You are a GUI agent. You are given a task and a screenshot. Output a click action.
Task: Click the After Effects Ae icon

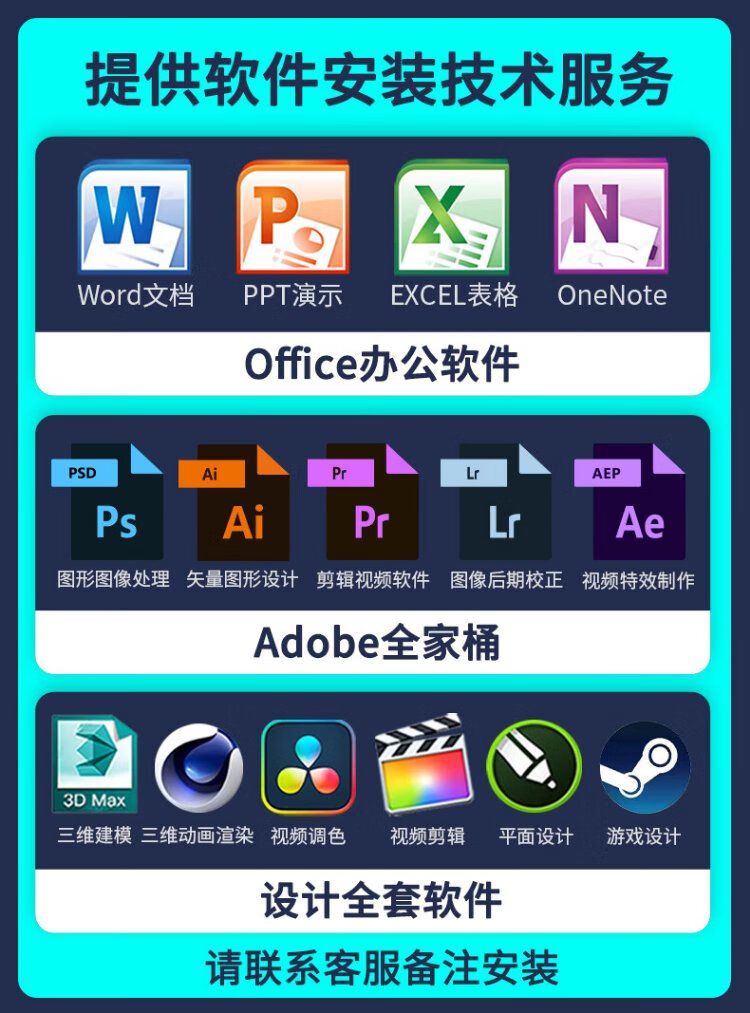(630, 501)
